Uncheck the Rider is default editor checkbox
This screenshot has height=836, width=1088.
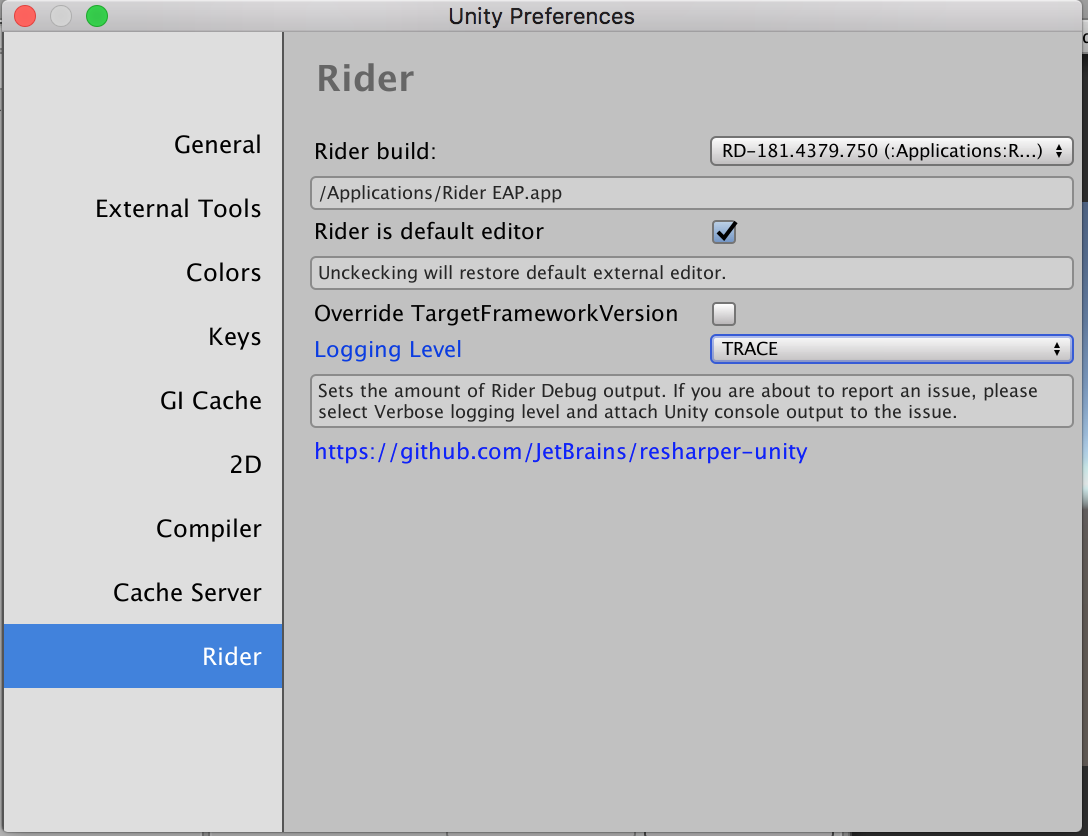point(723,231)
